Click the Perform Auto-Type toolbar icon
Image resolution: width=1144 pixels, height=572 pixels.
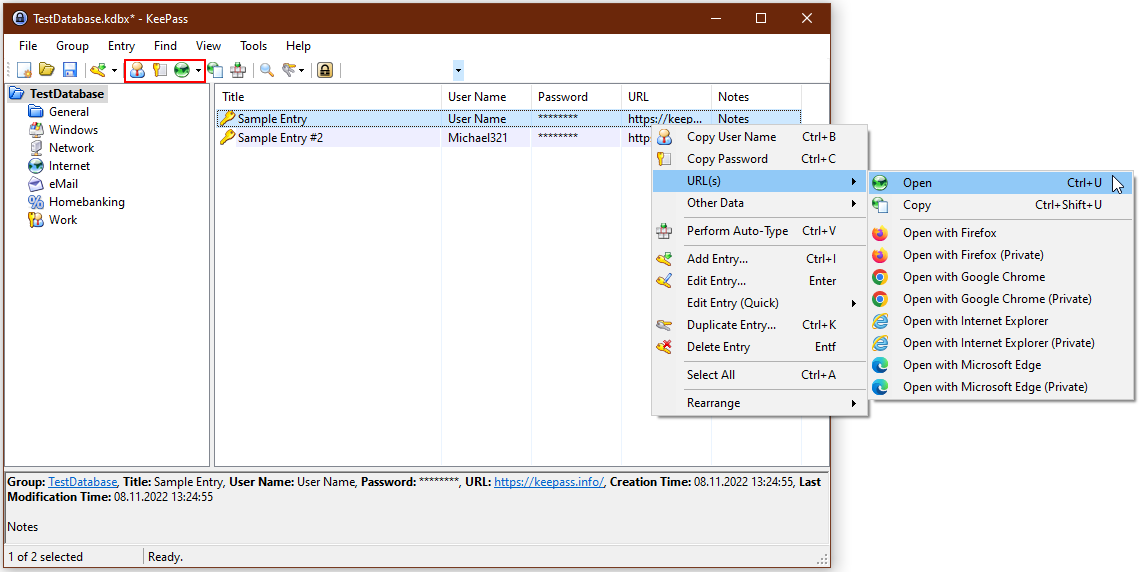237,70
